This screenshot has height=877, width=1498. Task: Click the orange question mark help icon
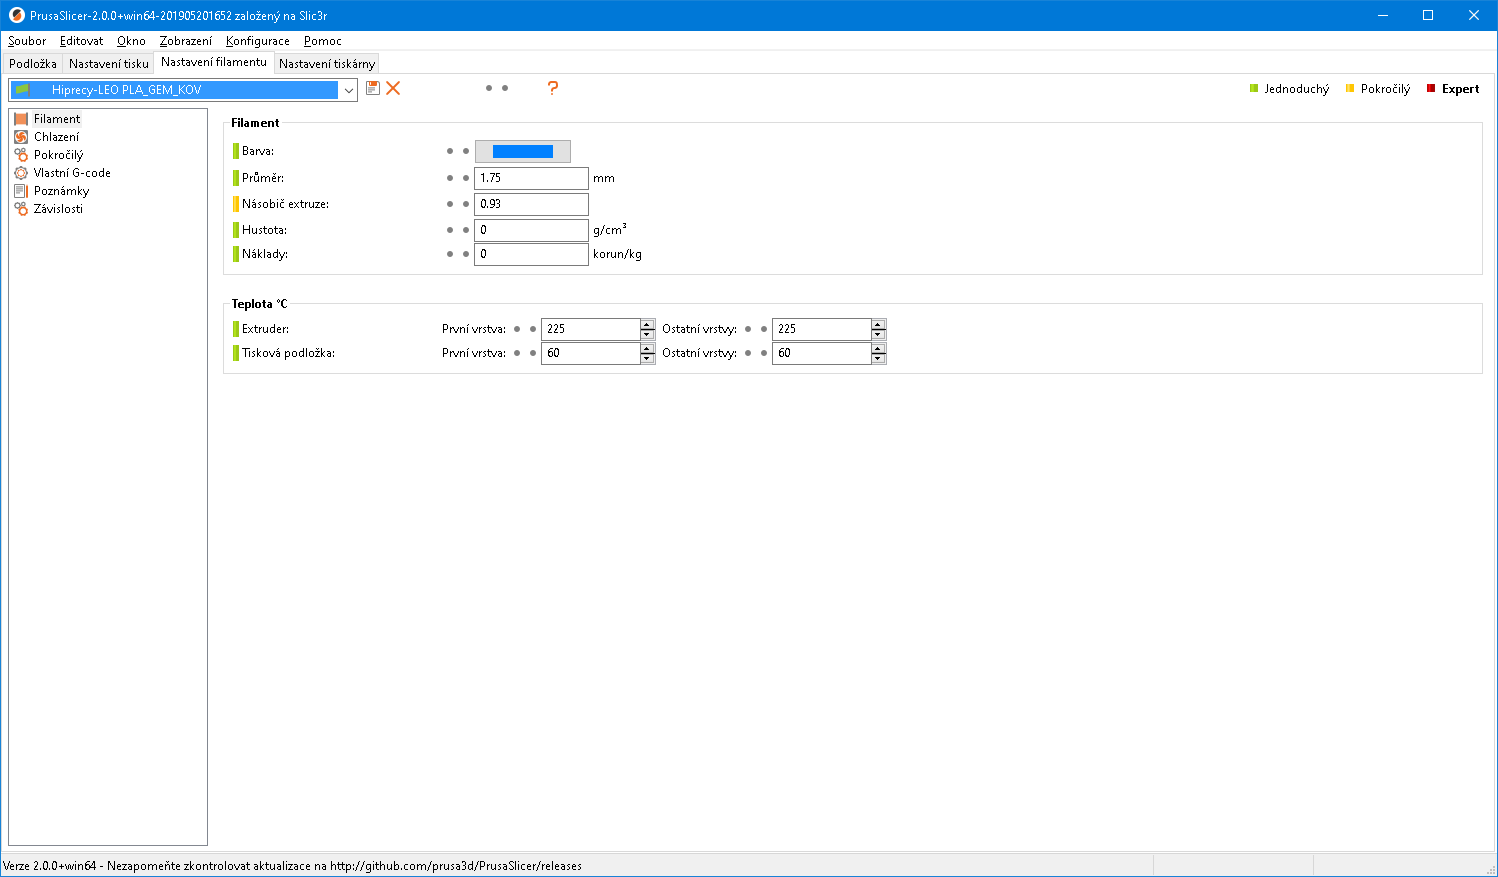(x=552, y=88)
